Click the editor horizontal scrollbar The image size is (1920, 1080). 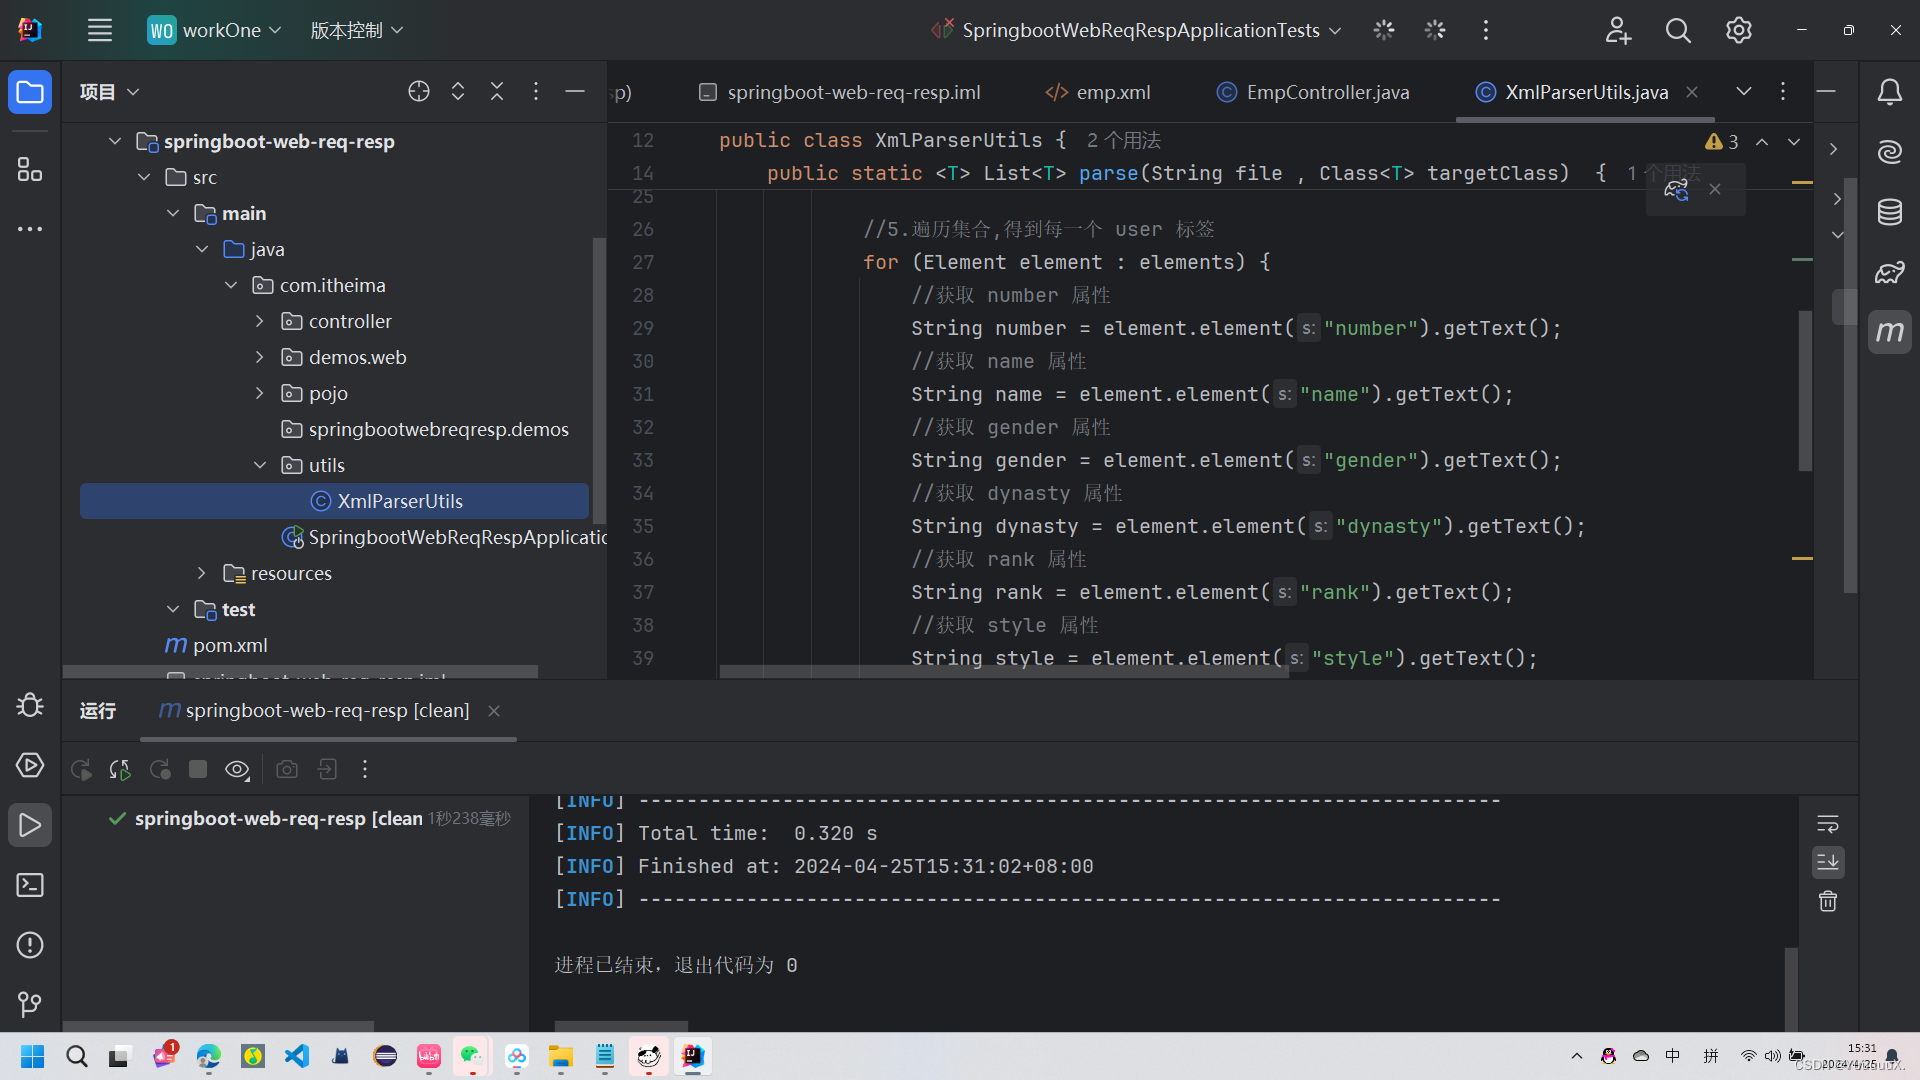pyautogui.click(x=1003, y=672)
